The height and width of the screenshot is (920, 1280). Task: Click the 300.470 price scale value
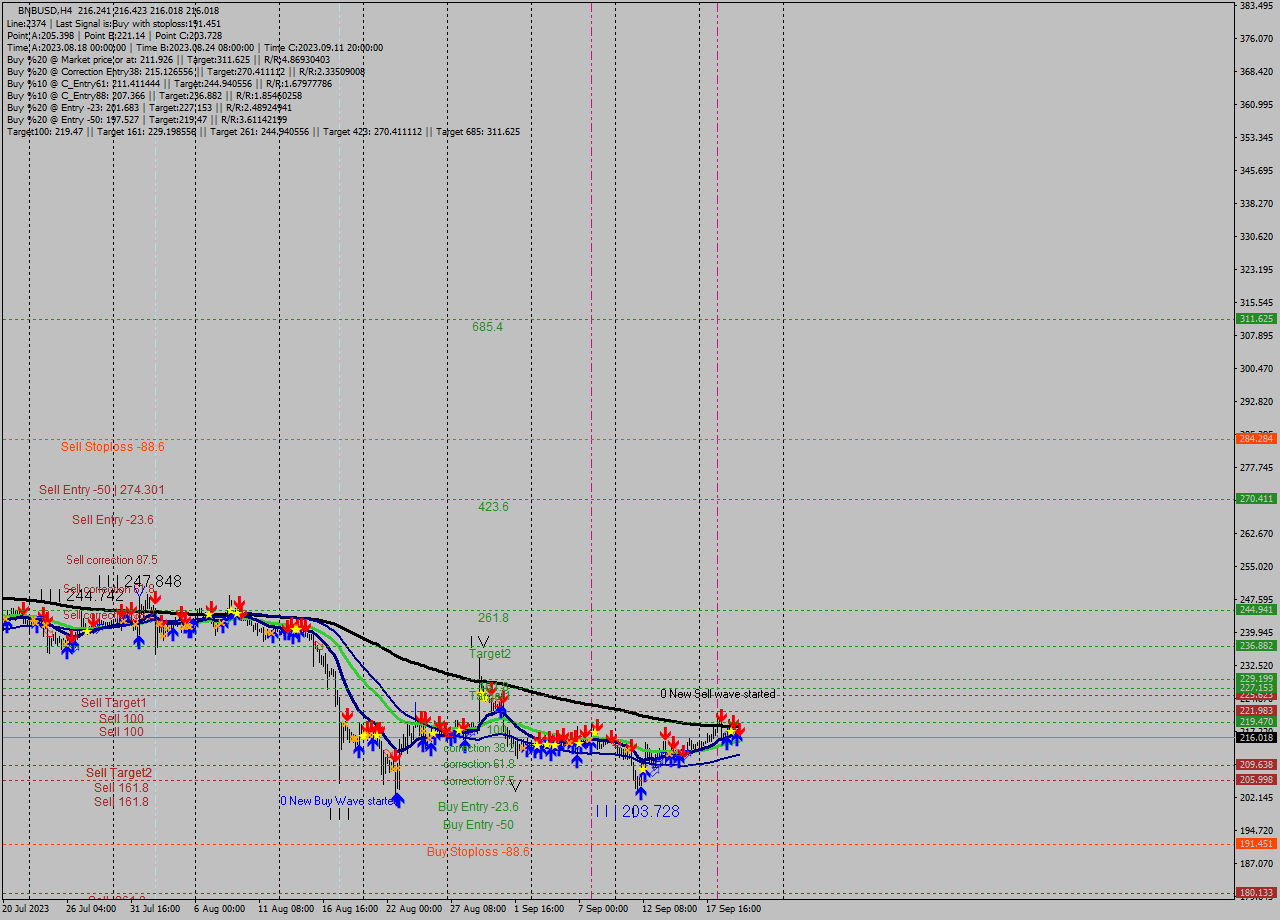1255,368
